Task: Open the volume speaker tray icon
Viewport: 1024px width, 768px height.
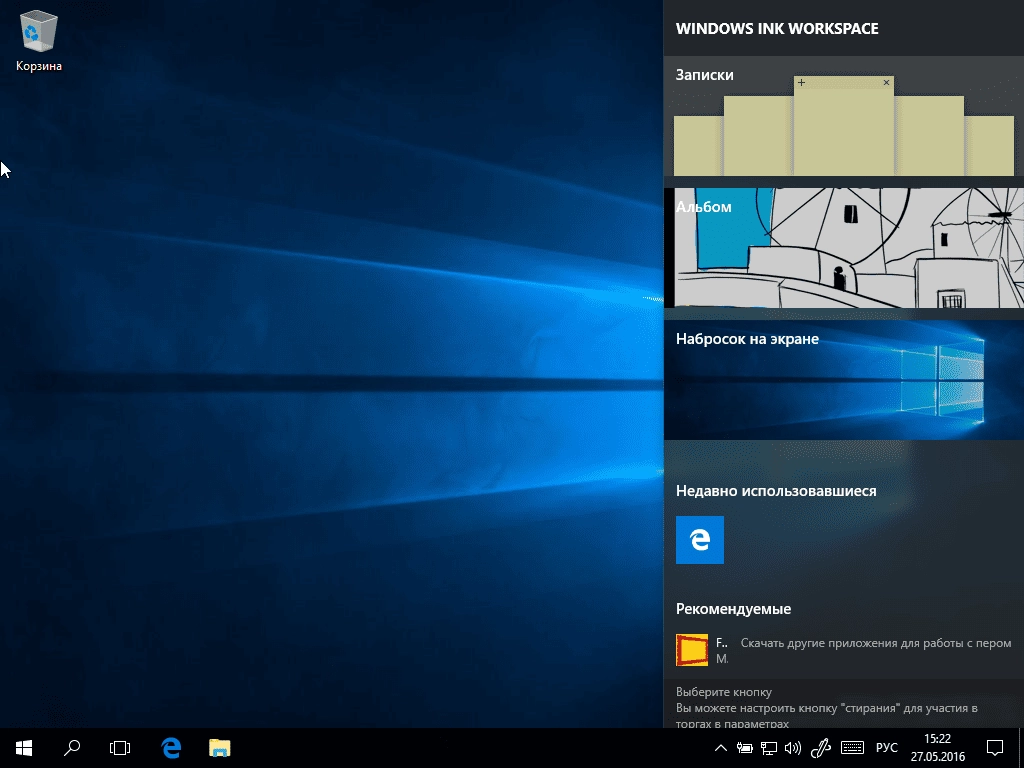Action: 793,748
